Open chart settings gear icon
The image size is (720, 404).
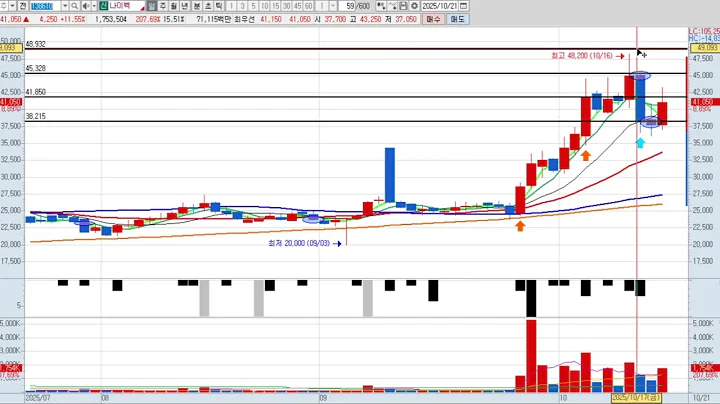(x=414, y=6)
